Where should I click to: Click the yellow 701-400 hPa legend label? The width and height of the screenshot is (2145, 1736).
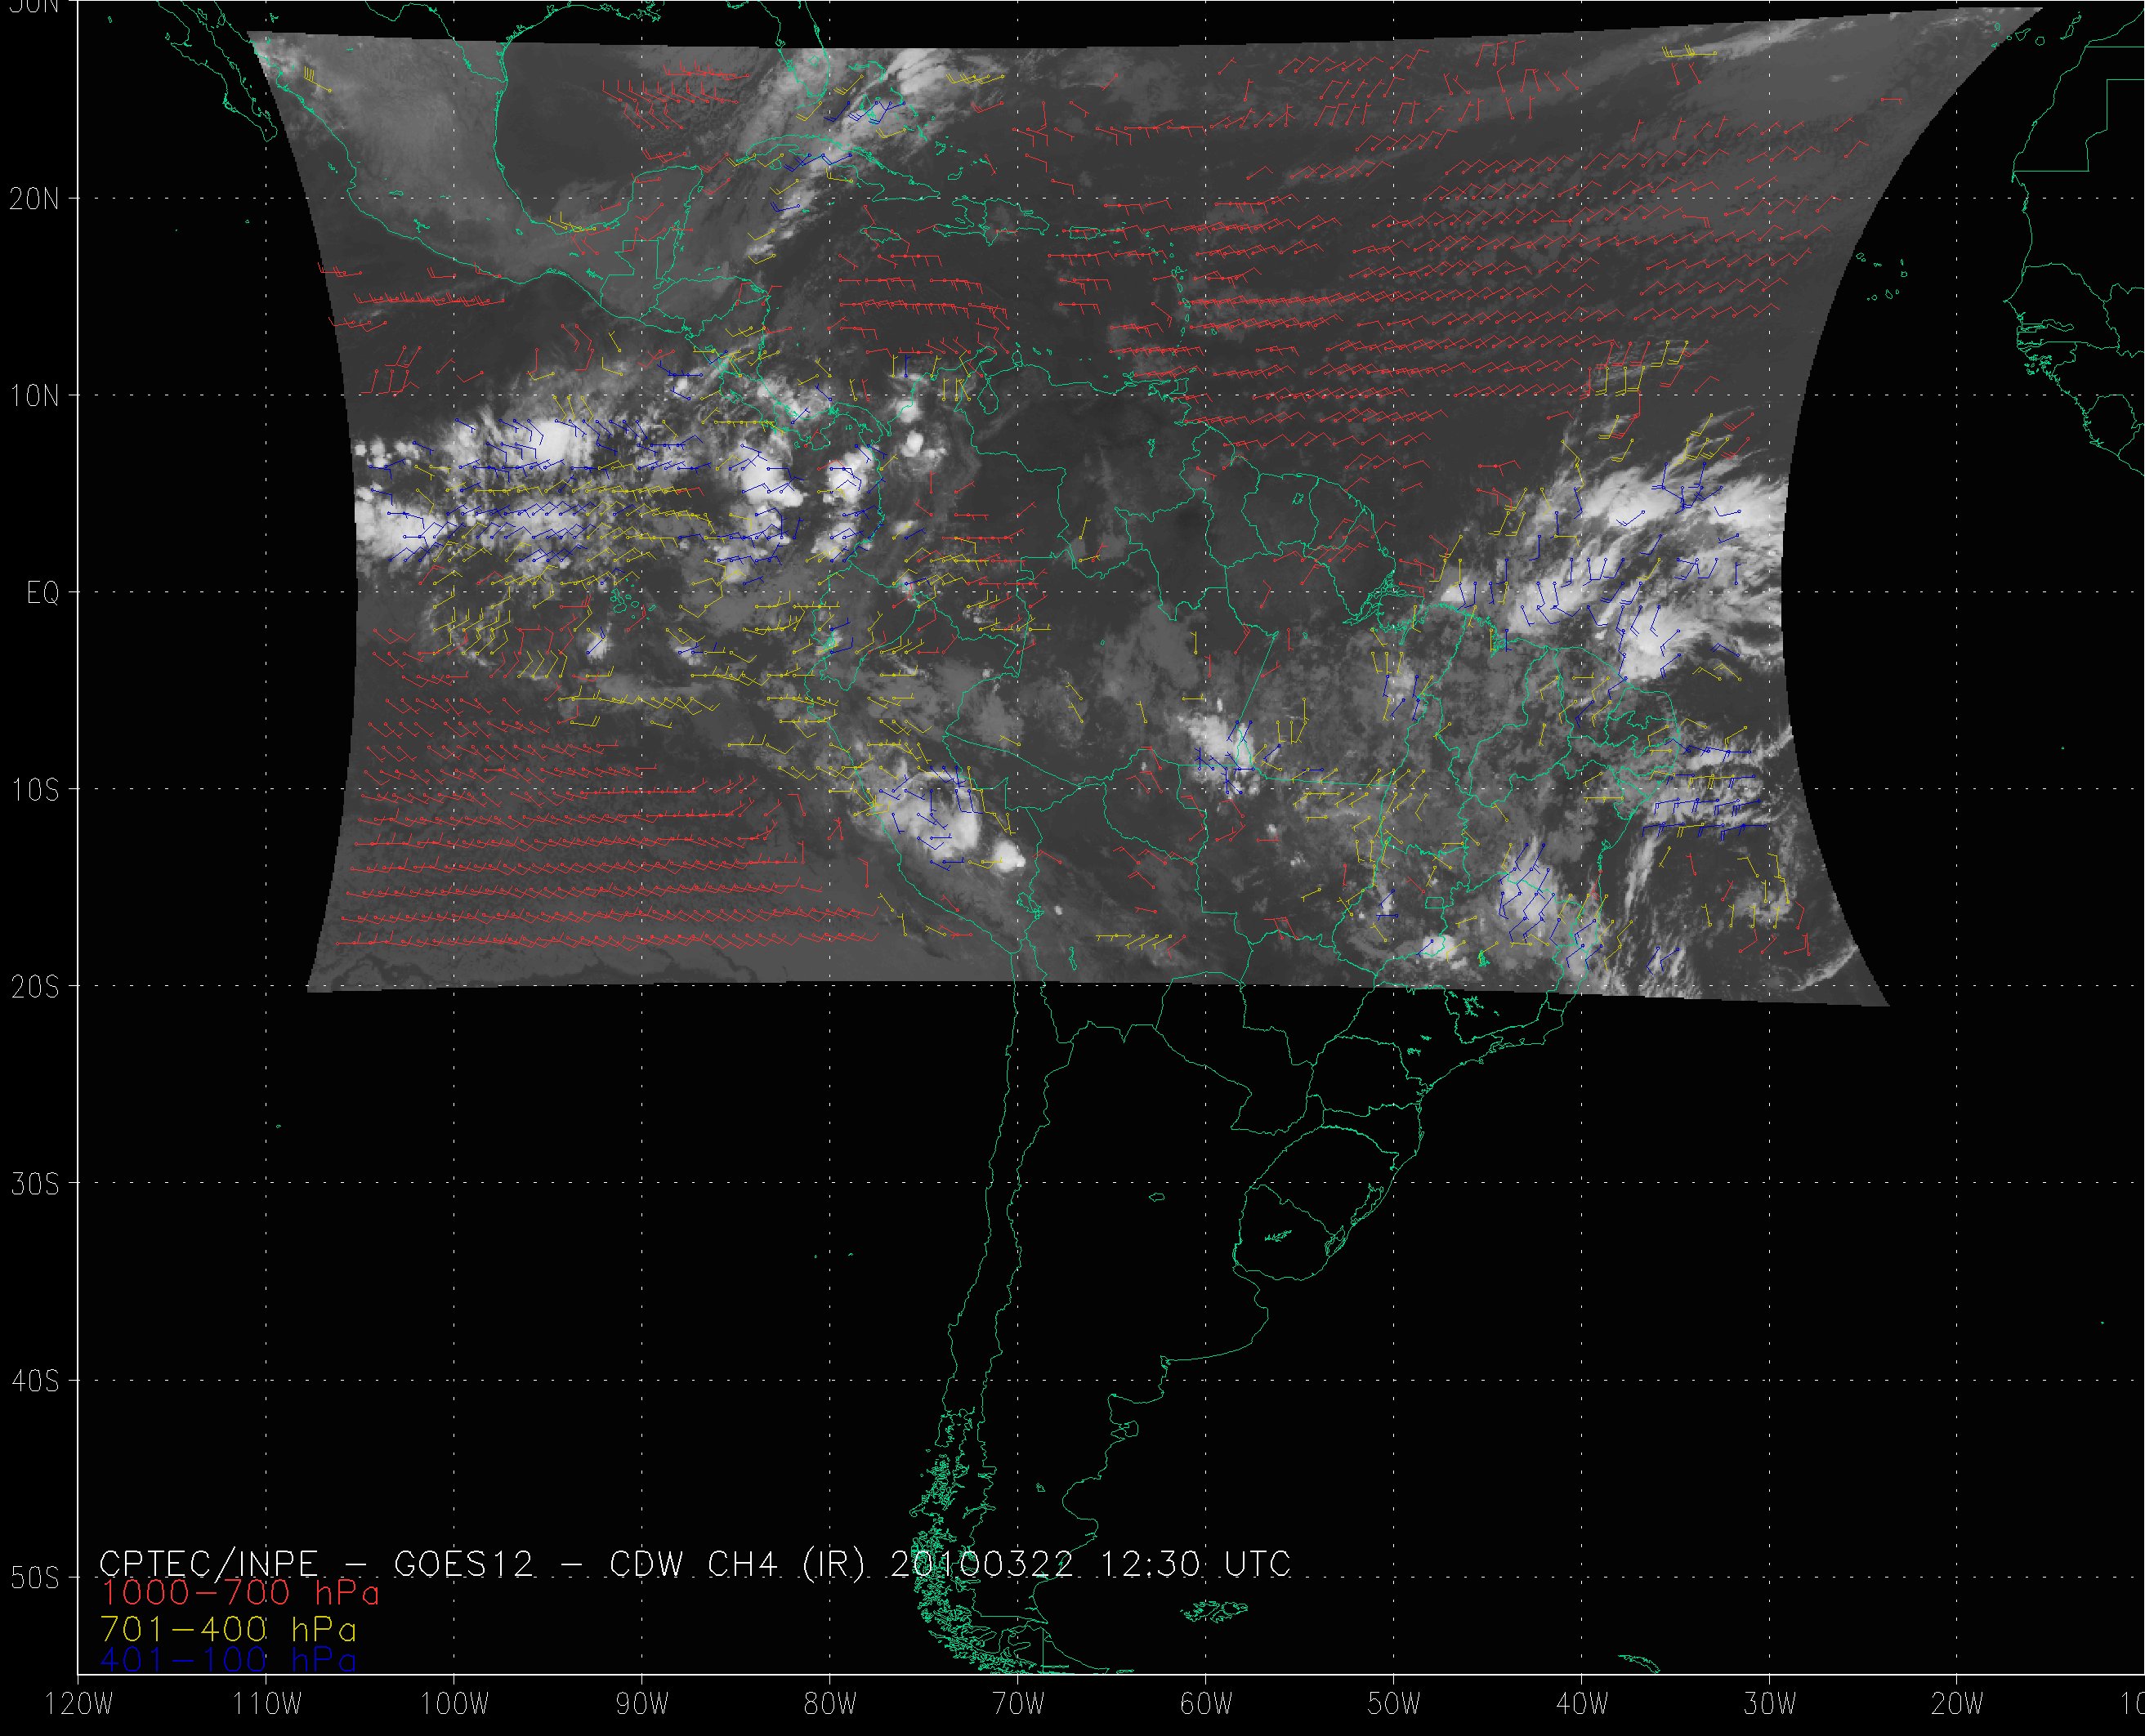click(x=228, y=1629)
